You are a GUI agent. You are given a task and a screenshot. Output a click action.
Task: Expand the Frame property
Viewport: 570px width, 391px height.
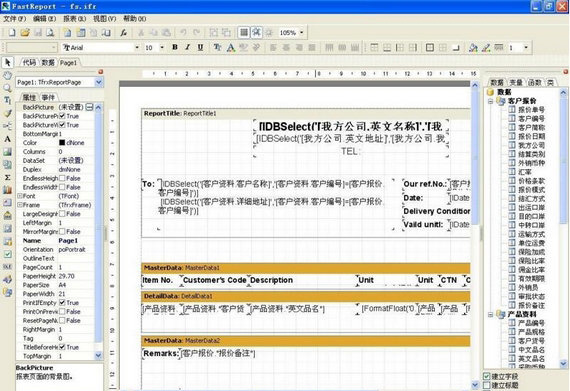20,205
